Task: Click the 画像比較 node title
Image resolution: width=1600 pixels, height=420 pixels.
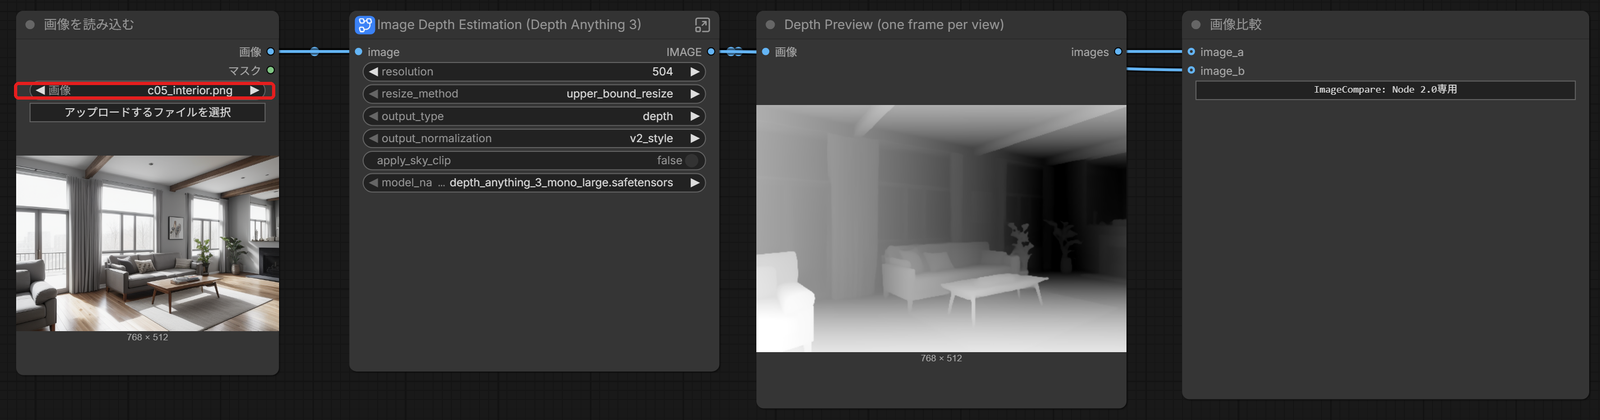Action: coord(1235,25)
